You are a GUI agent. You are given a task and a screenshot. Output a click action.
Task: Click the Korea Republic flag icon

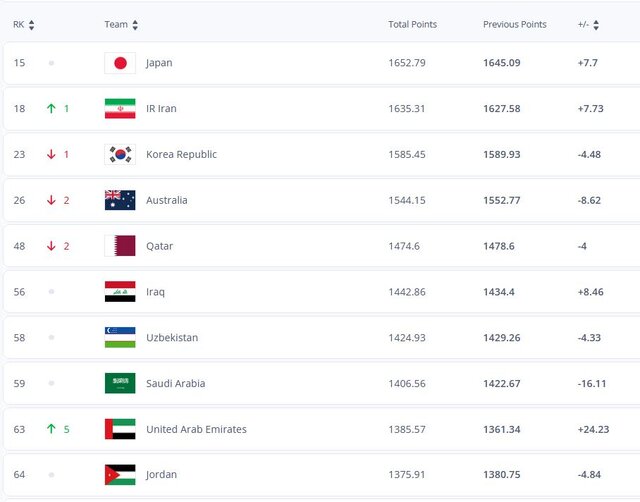120,154
